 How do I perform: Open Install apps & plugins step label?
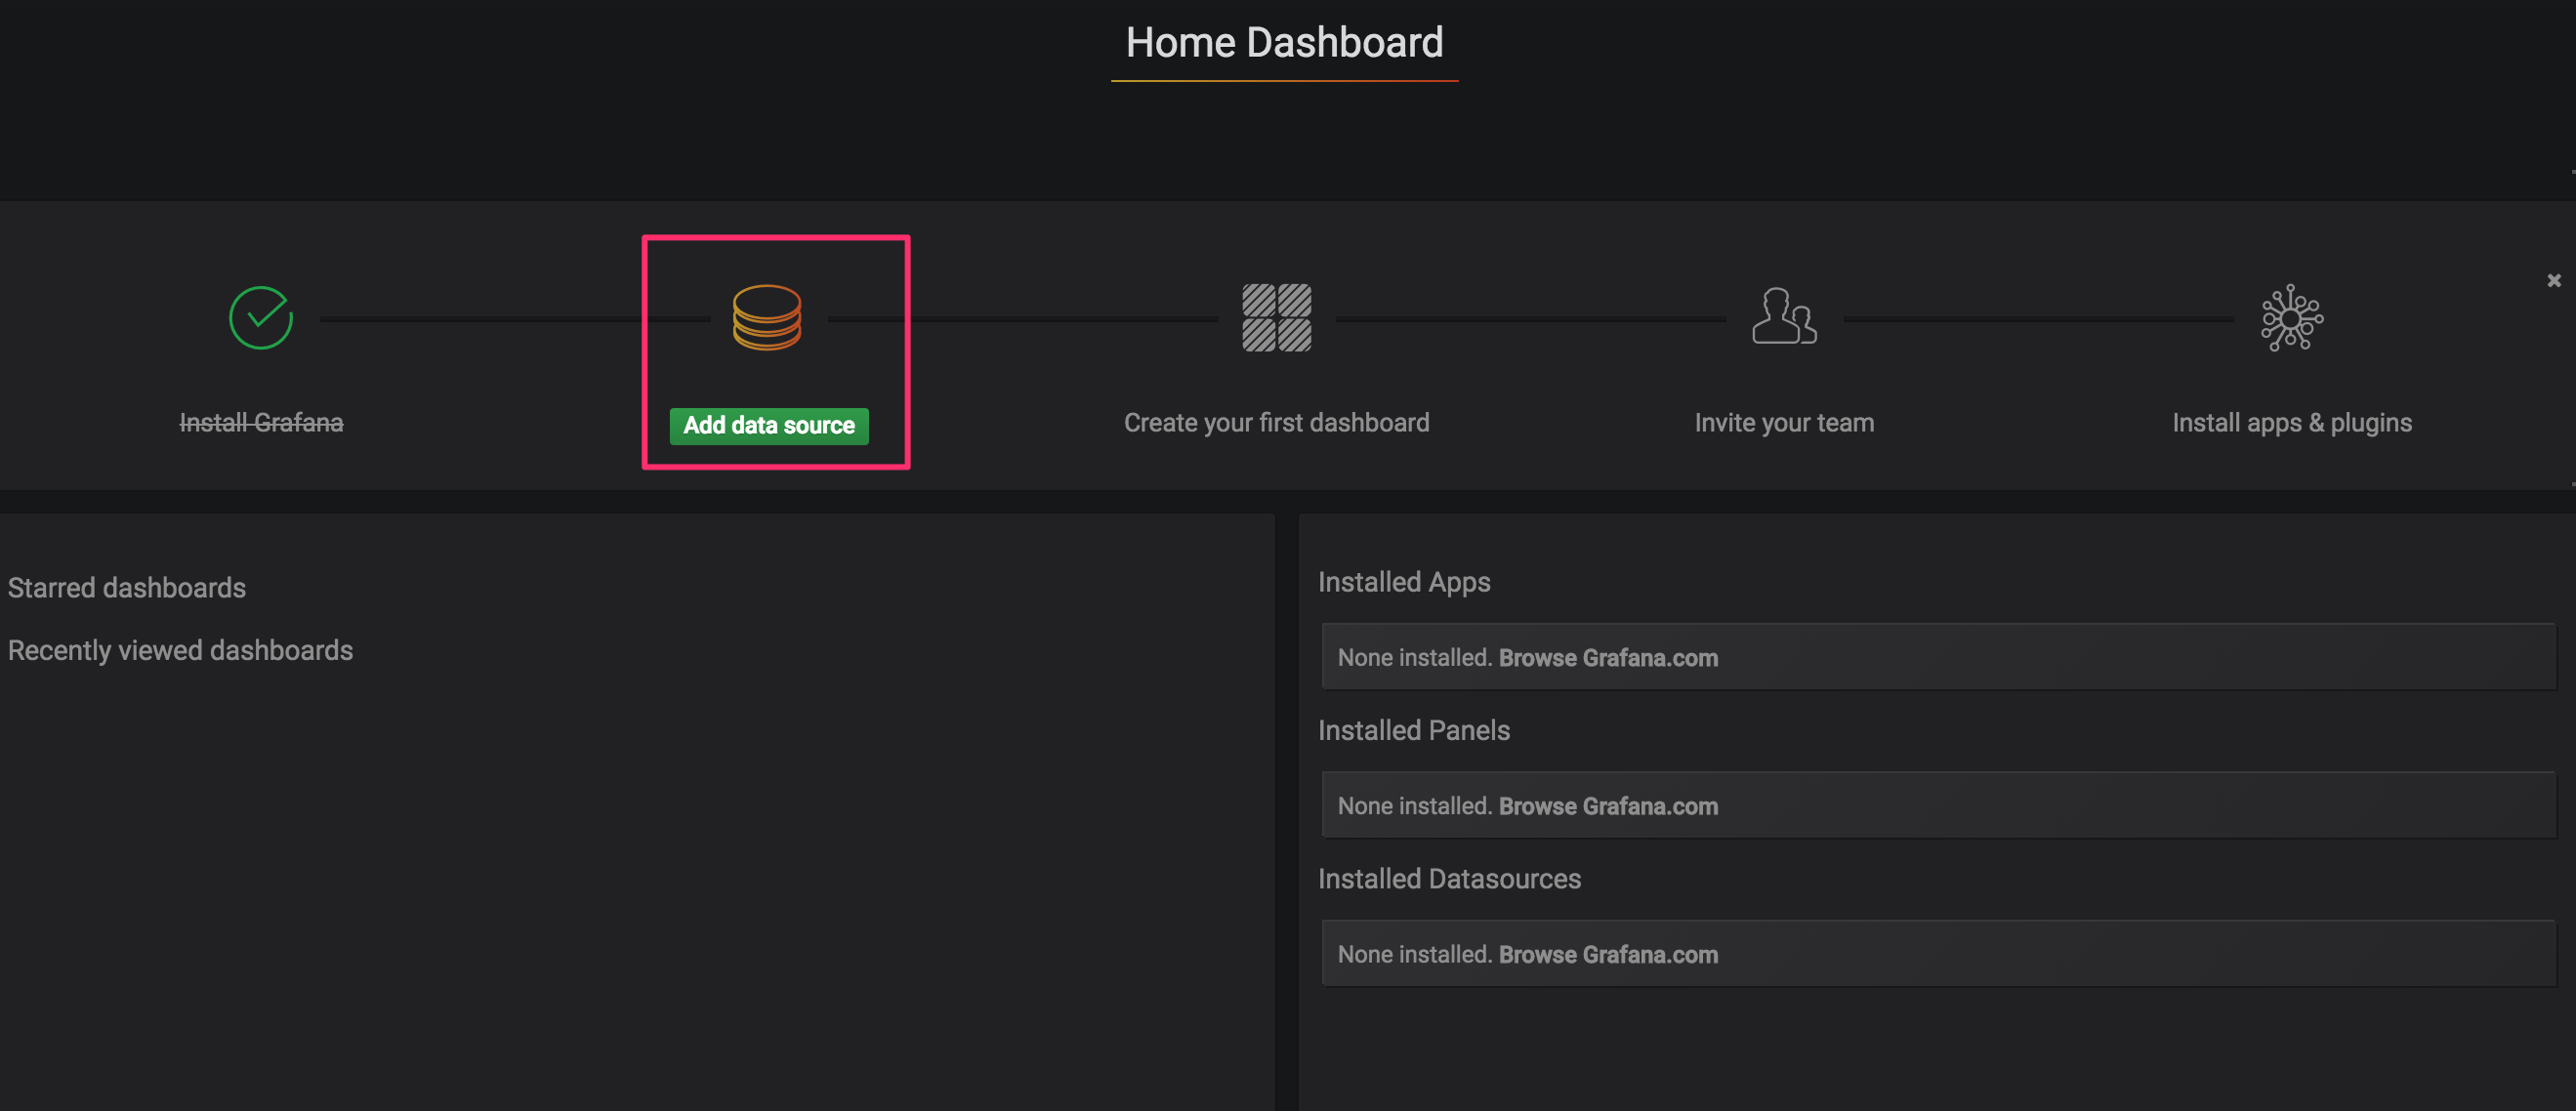coord(2292,423)
